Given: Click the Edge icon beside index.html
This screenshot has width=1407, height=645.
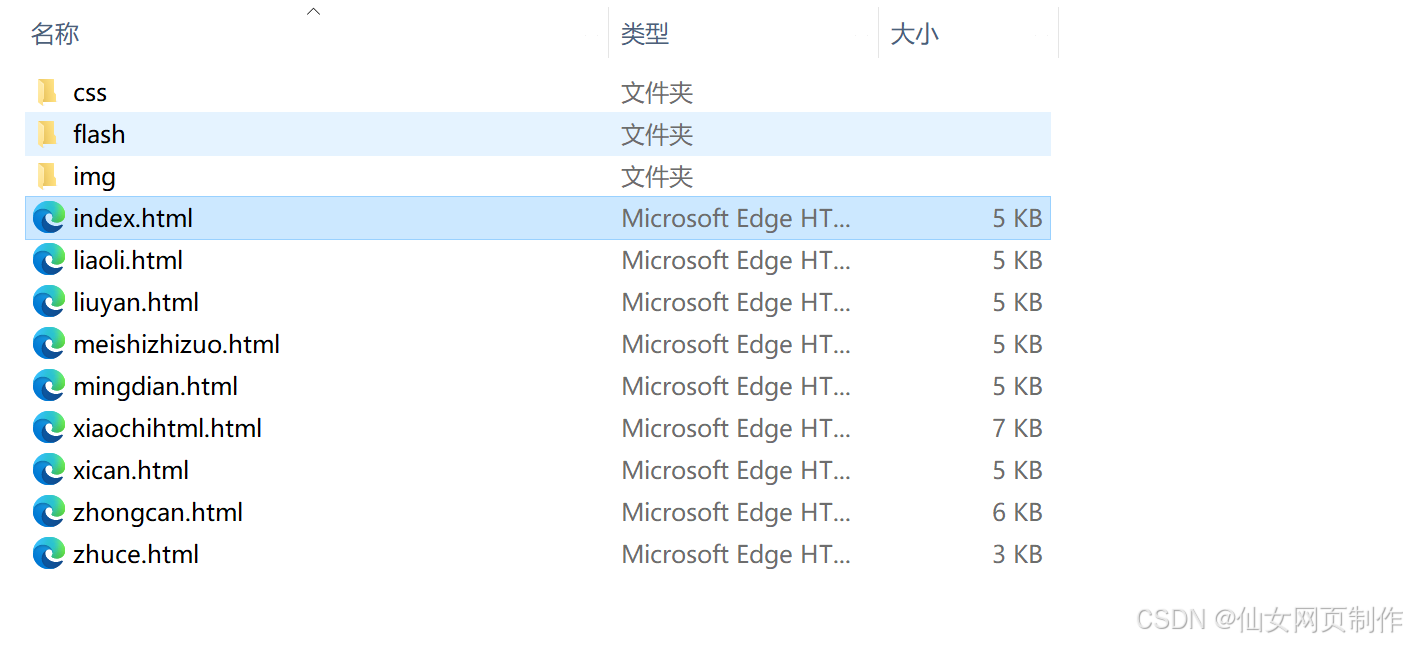Looking at the screenshot, I should click(x=48, y=218).
